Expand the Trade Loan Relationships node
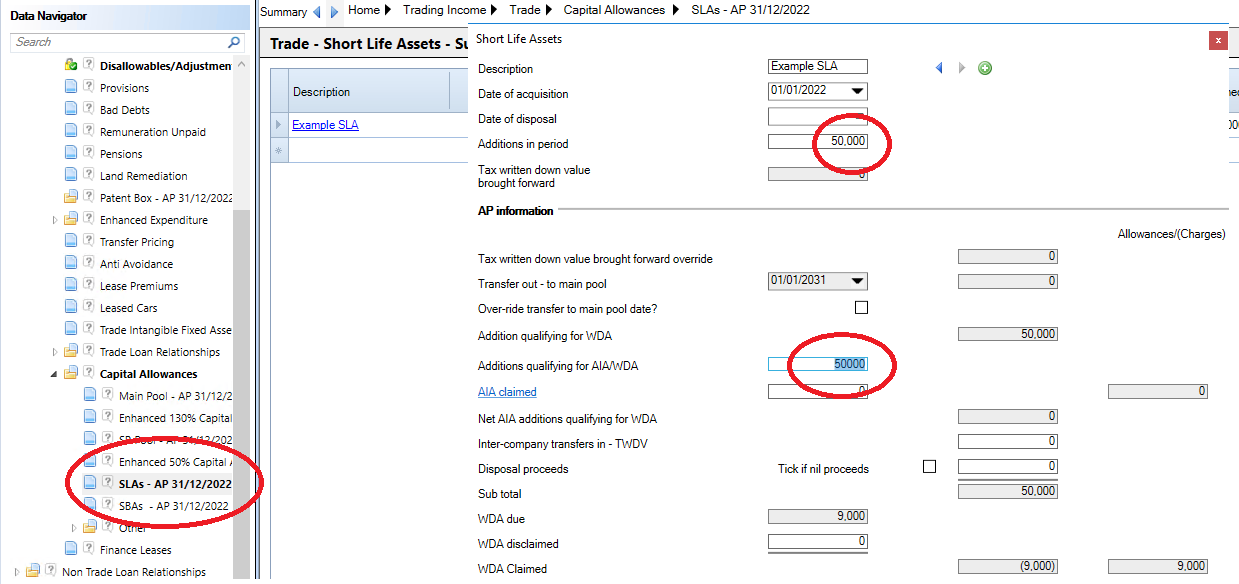 coord(55,352)
